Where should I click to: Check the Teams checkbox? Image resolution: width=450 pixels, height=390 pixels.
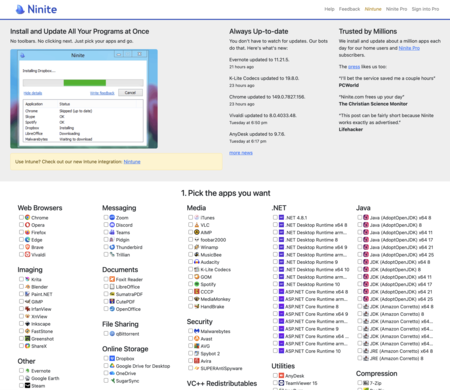(106, 232)
